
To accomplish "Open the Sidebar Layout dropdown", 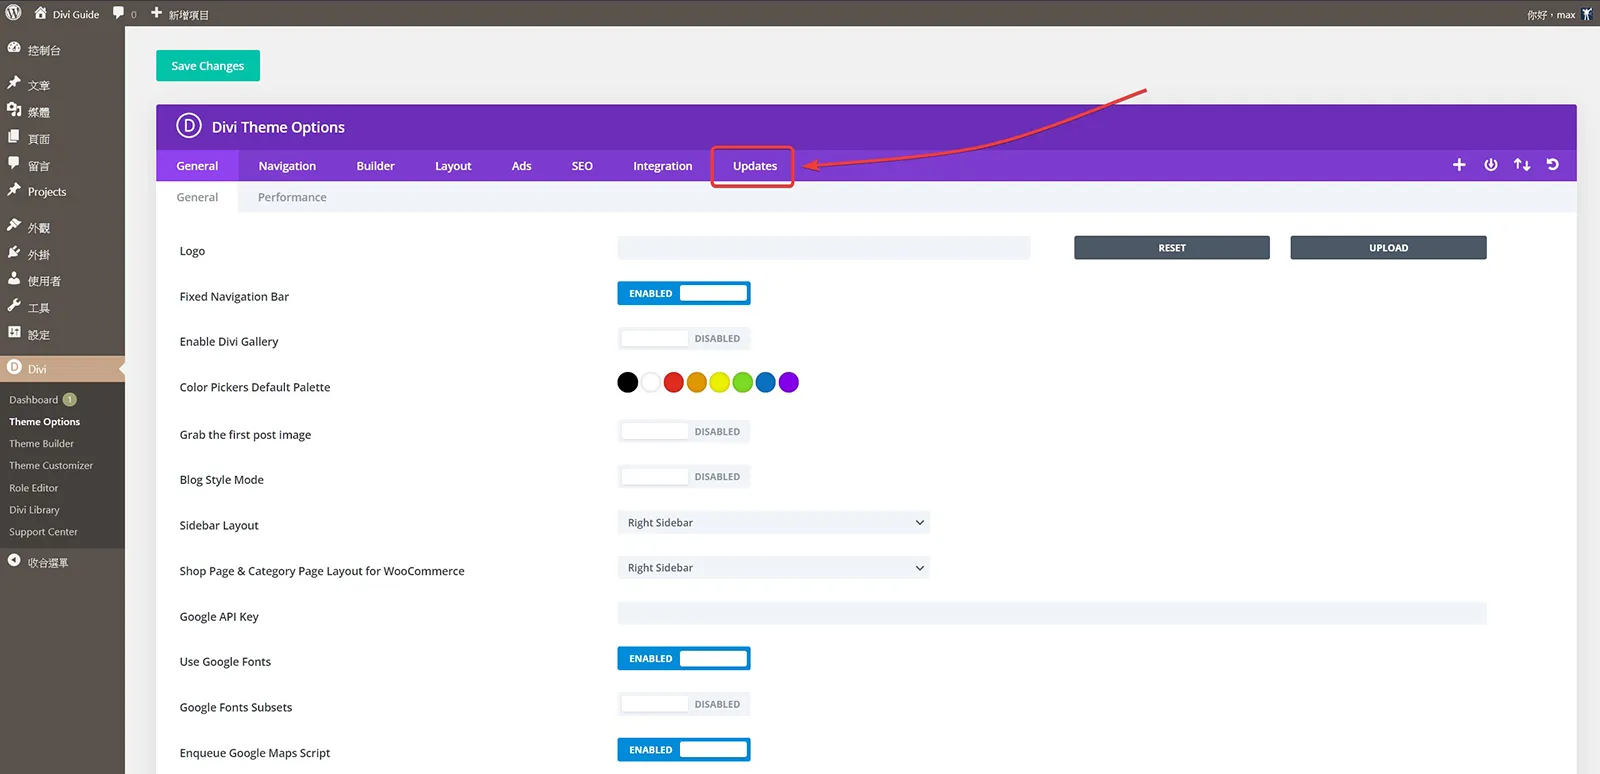I will [774, 523].
